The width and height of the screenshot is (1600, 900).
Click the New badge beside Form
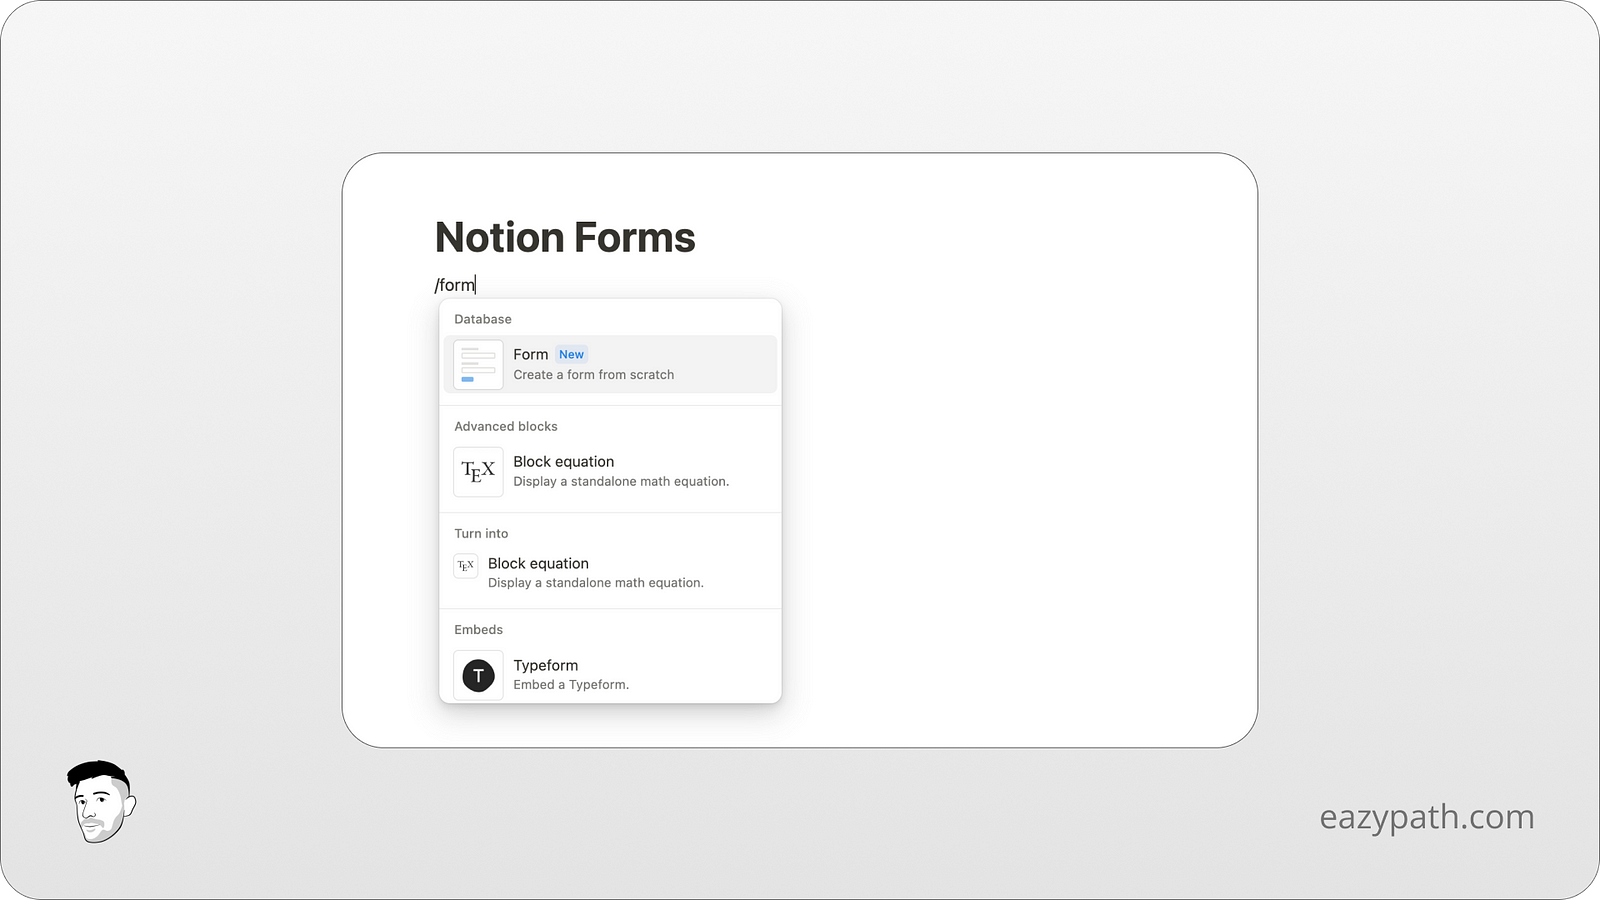[571, 354]
